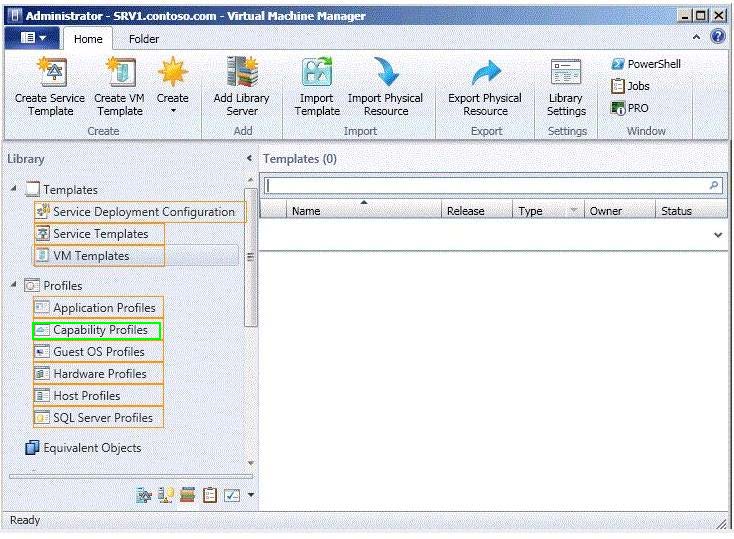
Task: Open Host Profiles node
Action: point(98,396)
